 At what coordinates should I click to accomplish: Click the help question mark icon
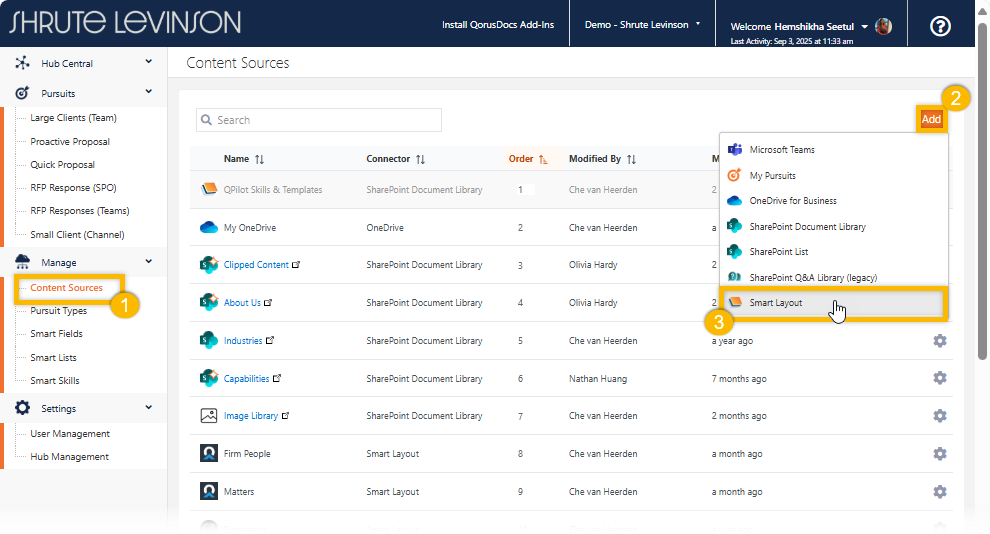(940, 26)
